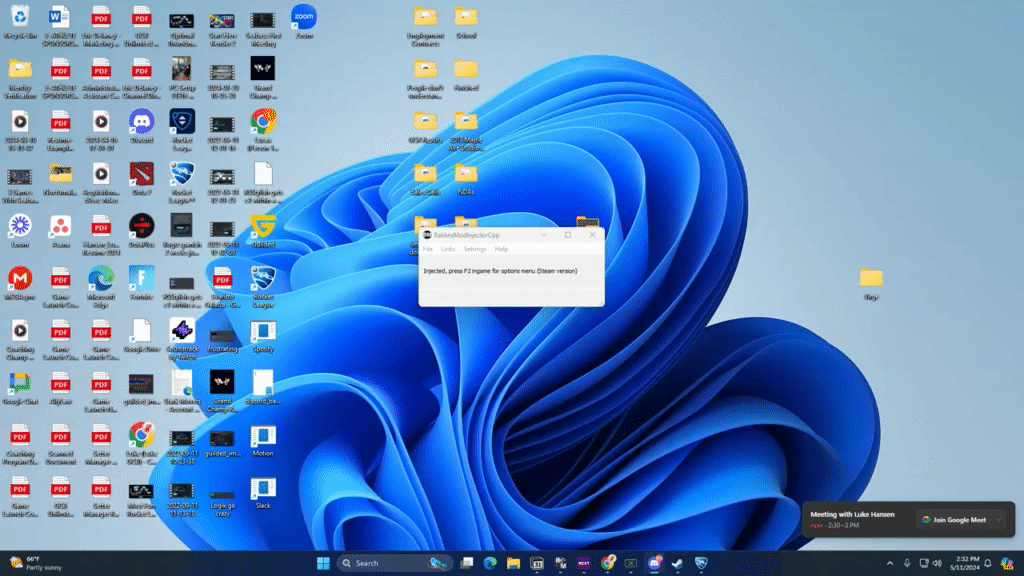Select the Logik go crazy file
This screenshot has width=1024, height=576.
pos(223,502)
